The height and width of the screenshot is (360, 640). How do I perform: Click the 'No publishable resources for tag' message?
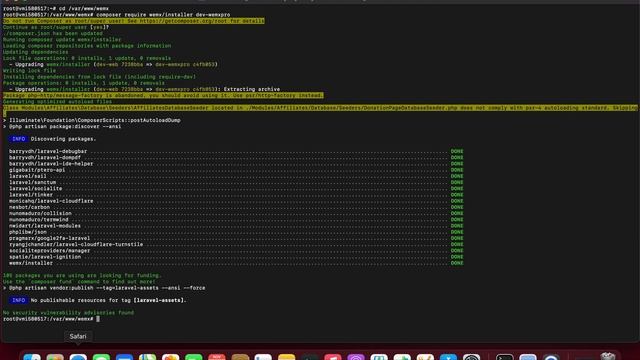109,300
